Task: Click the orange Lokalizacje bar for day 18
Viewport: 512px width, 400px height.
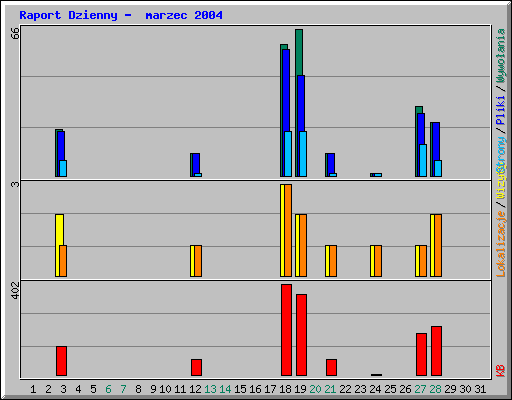Action: tap(288, 230)
